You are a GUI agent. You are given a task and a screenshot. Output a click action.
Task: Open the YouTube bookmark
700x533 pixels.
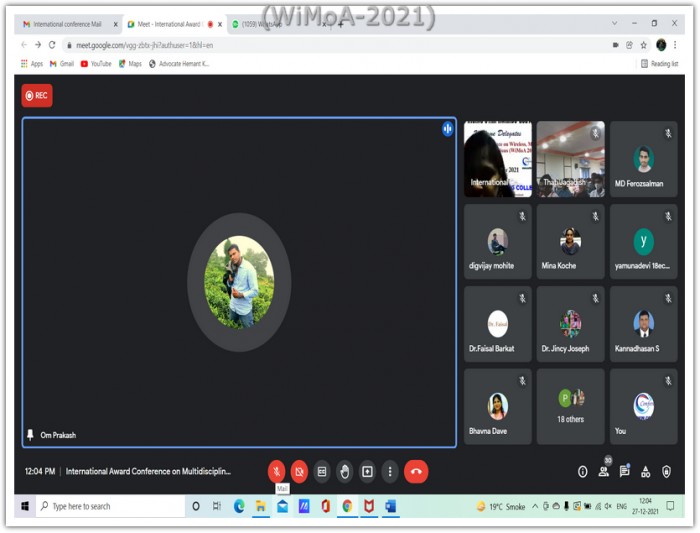(96, 64)
